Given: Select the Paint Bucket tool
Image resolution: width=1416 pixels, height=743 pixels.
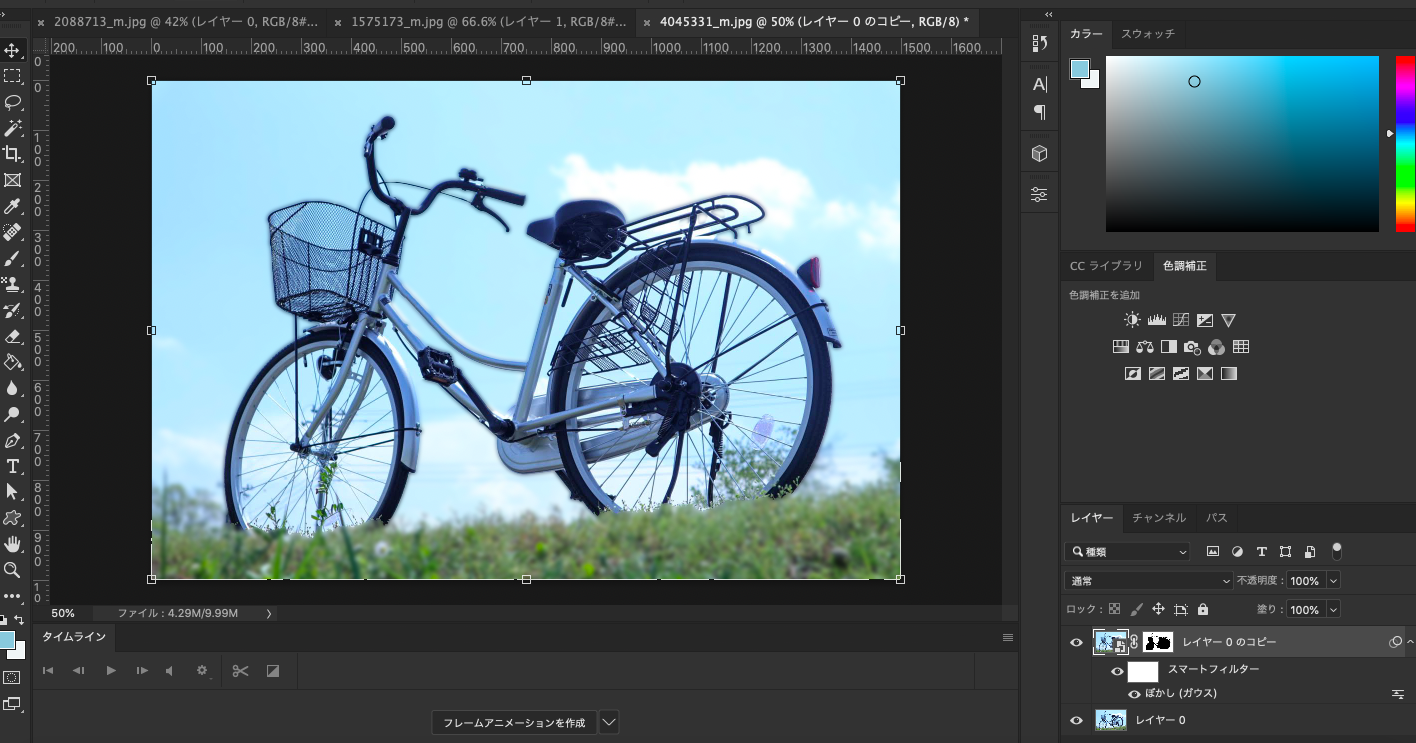Looking at the screenshot, I should (12, 362).
